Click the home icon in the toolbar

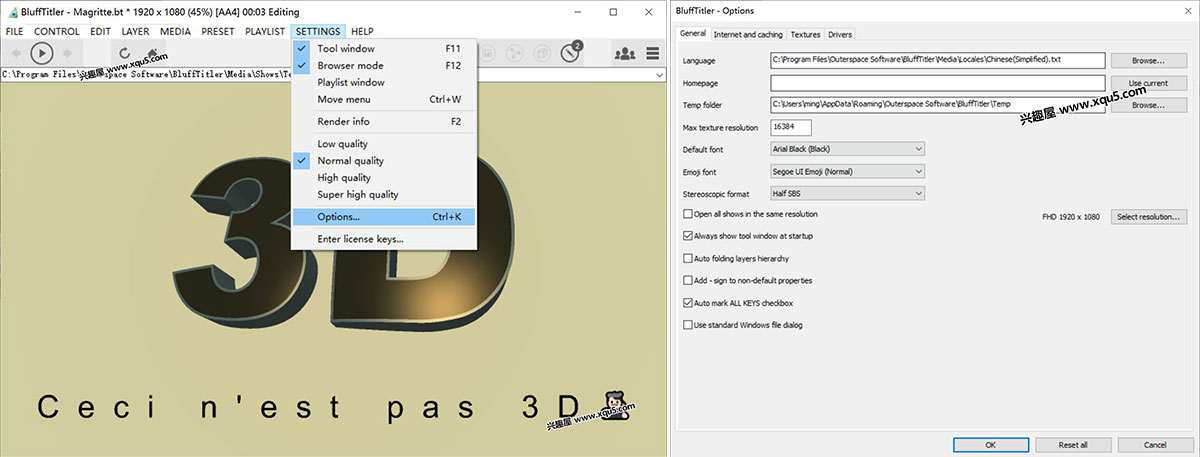click(x=154, y=53)
